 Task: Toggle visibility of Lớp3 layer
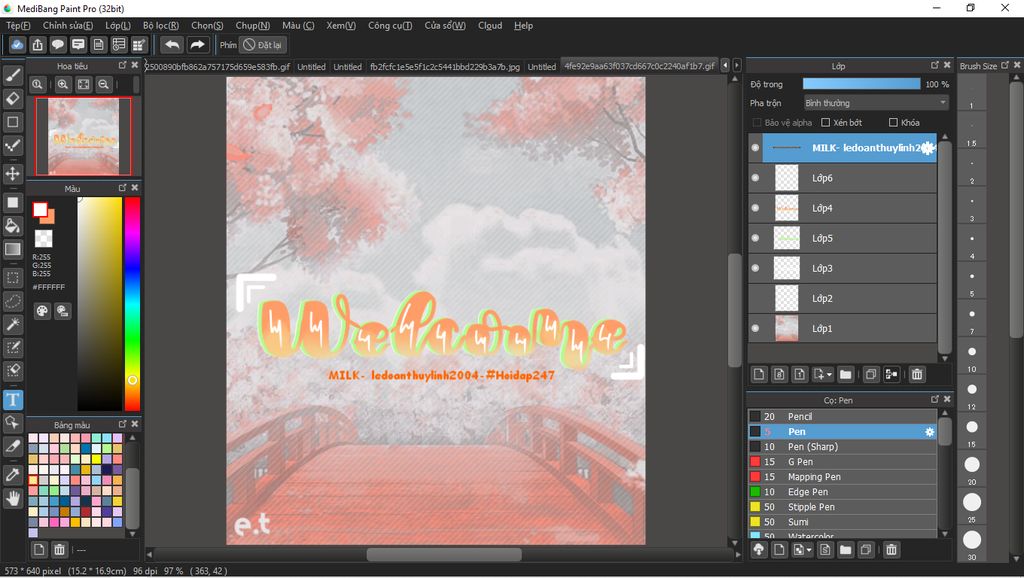(x=756, y=268)
